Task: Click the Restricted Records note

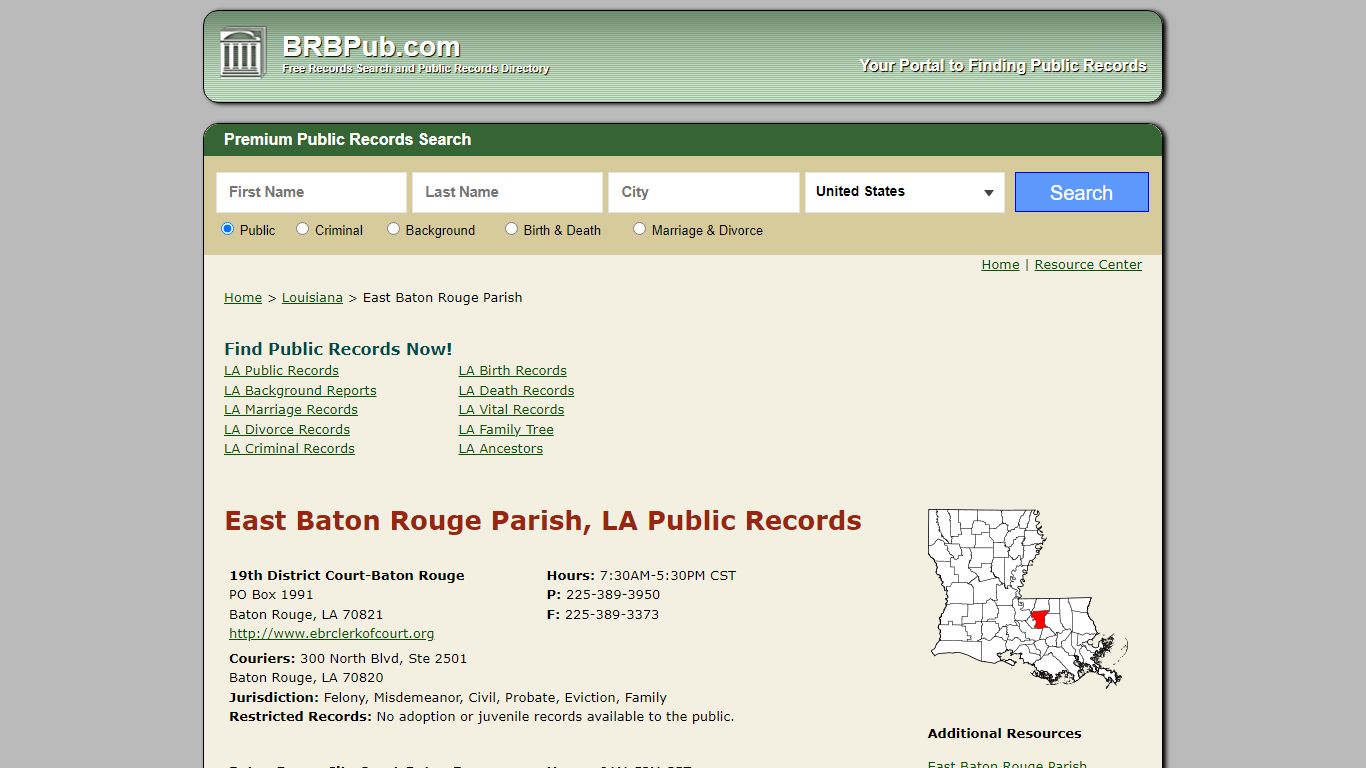Action: pyautogui.click(x=482, y=717)
